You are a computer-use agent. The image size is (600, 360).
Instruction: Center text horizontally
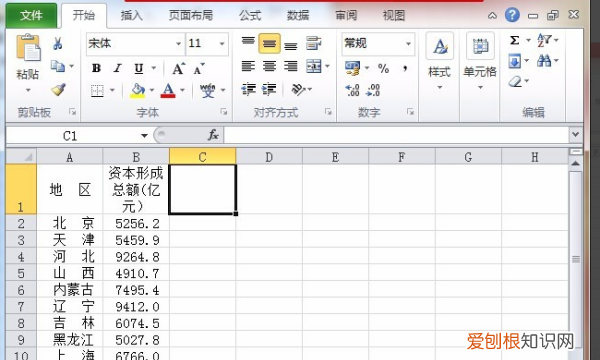point(269,67)
